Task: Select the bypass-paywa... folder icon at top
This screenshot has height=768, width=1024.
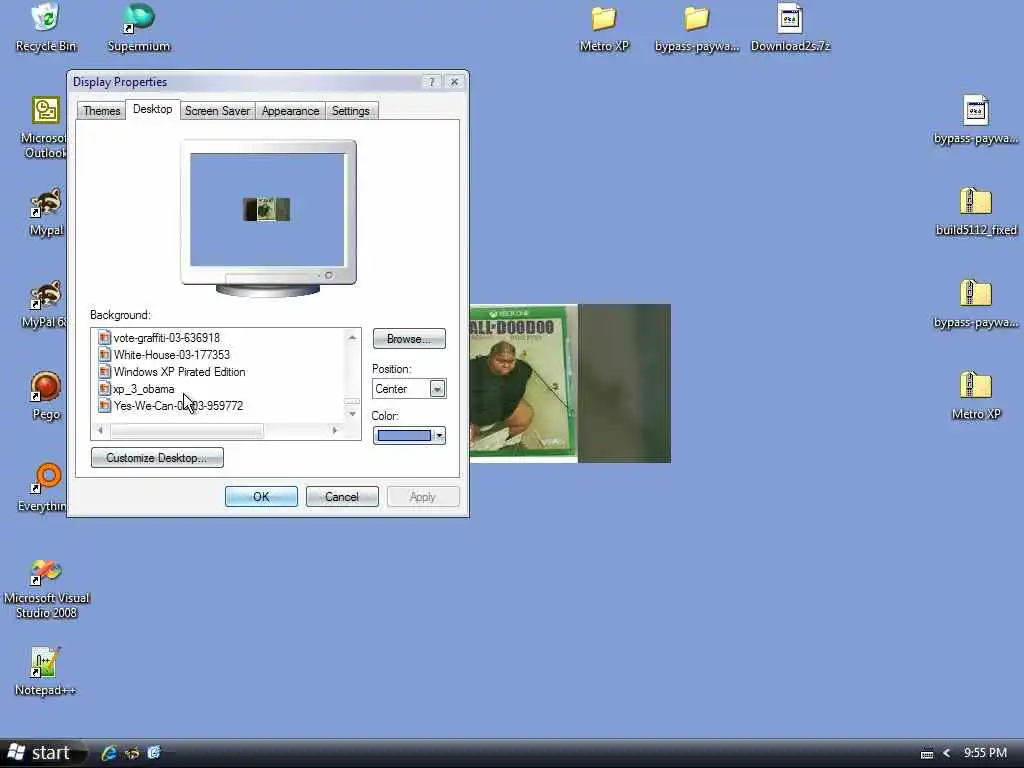Action: 697,27
